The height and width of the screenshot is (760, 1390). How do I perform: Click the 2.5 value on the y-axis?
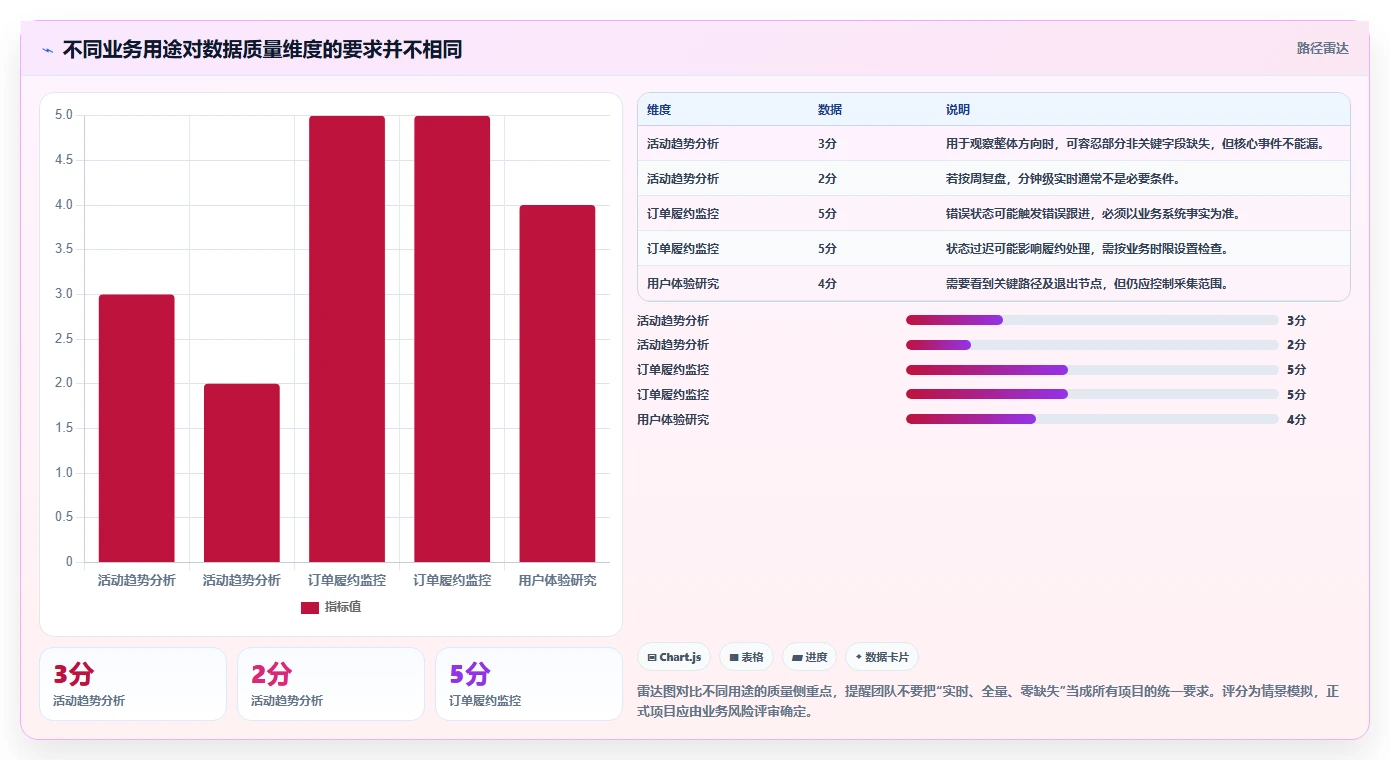pyautogui.click(x=65, y=339)
